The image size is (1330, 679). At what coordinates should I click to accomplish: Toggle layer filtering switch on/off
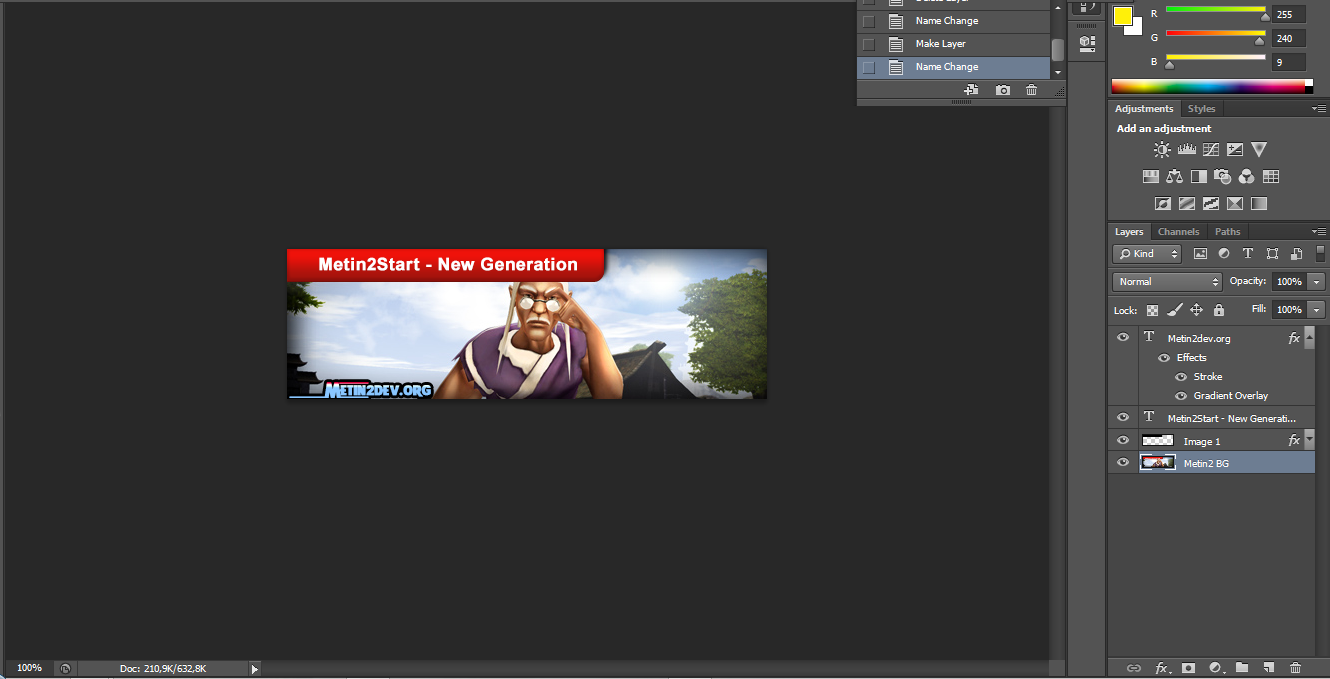[1320, 254]
